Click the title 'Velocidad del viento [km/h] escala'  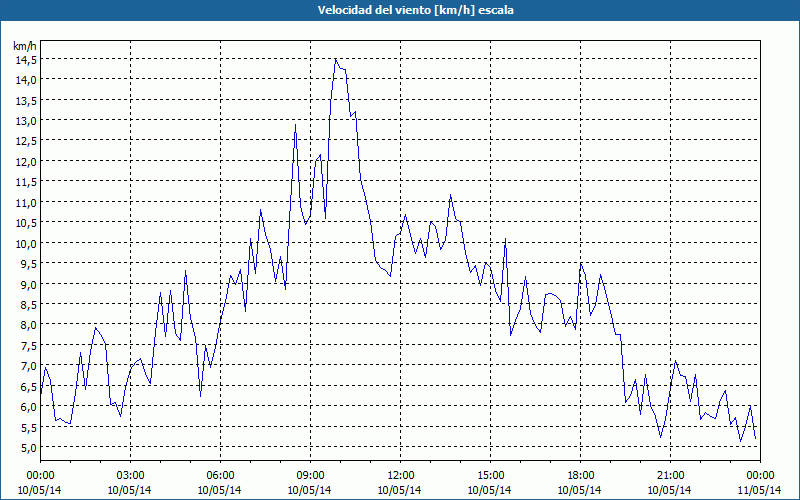click(415, 10)
